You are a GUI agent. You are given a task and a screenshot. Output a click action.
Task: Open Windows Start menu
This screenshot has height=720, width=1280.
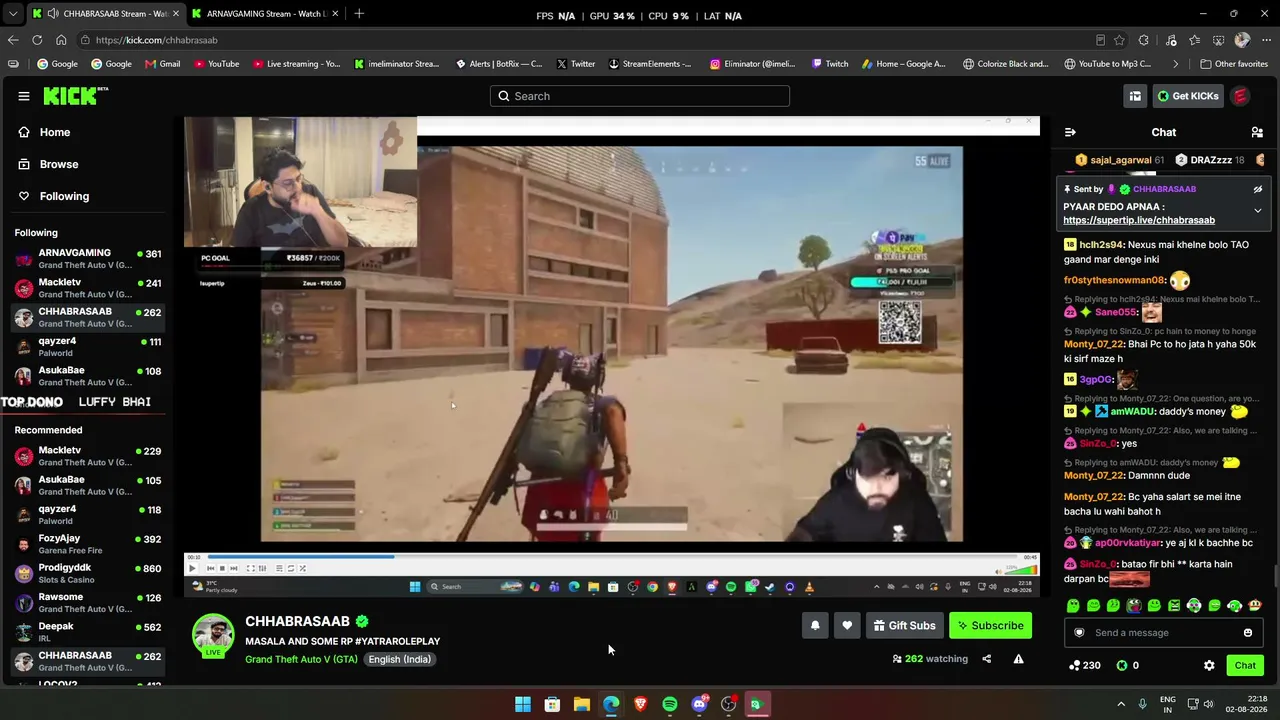click(522, 704)
